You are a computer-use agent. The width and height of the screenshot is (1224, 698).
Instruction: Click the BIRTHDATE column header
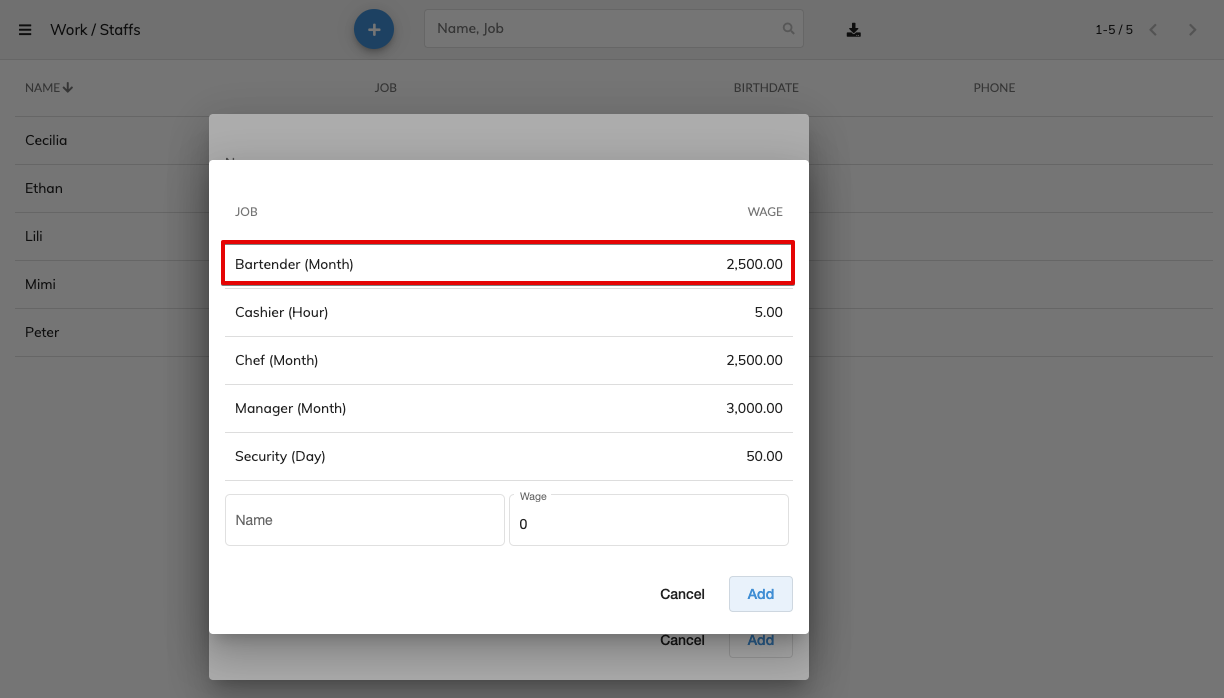[766, 88]
